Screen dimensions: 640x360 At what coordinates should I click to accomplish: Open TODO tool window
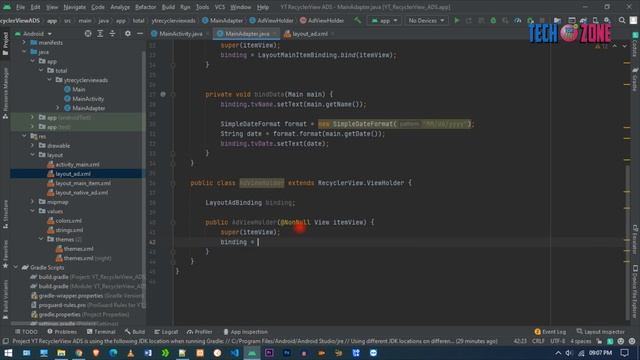point(26,332)
